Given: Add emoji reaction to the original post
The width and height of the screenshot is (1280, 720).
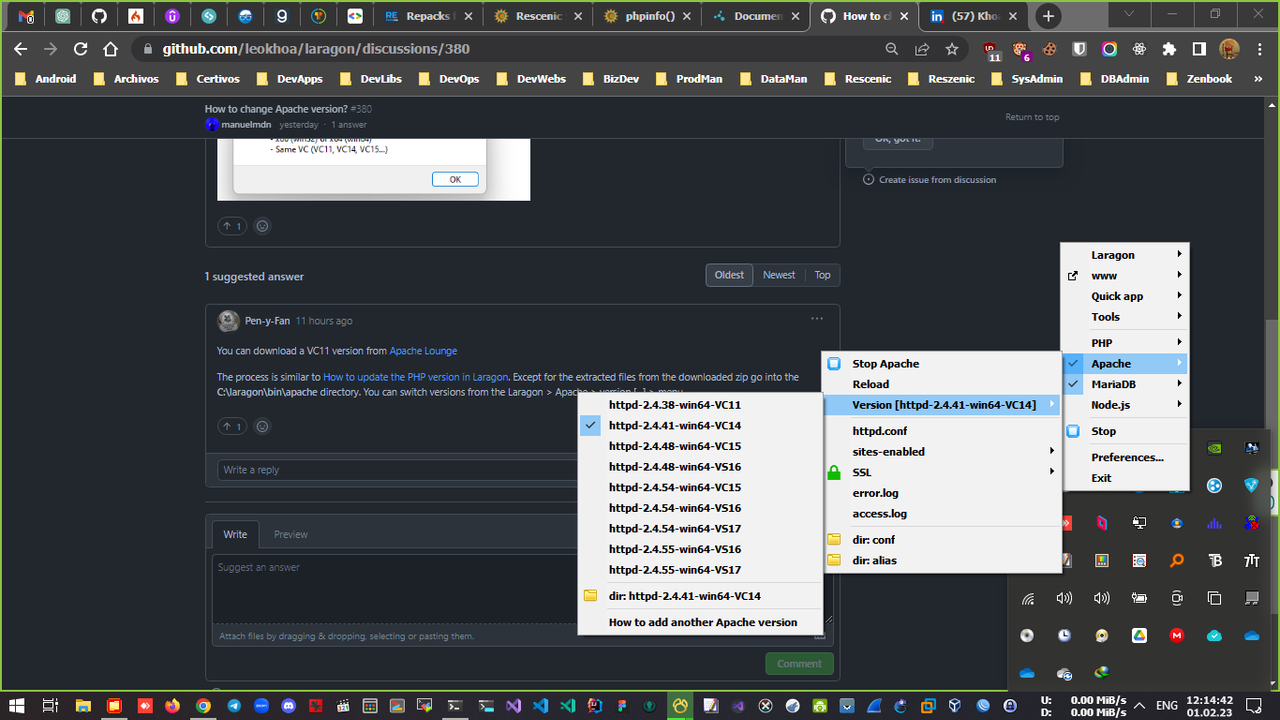Looking at the screenshot, I should [x=263, y=226].
